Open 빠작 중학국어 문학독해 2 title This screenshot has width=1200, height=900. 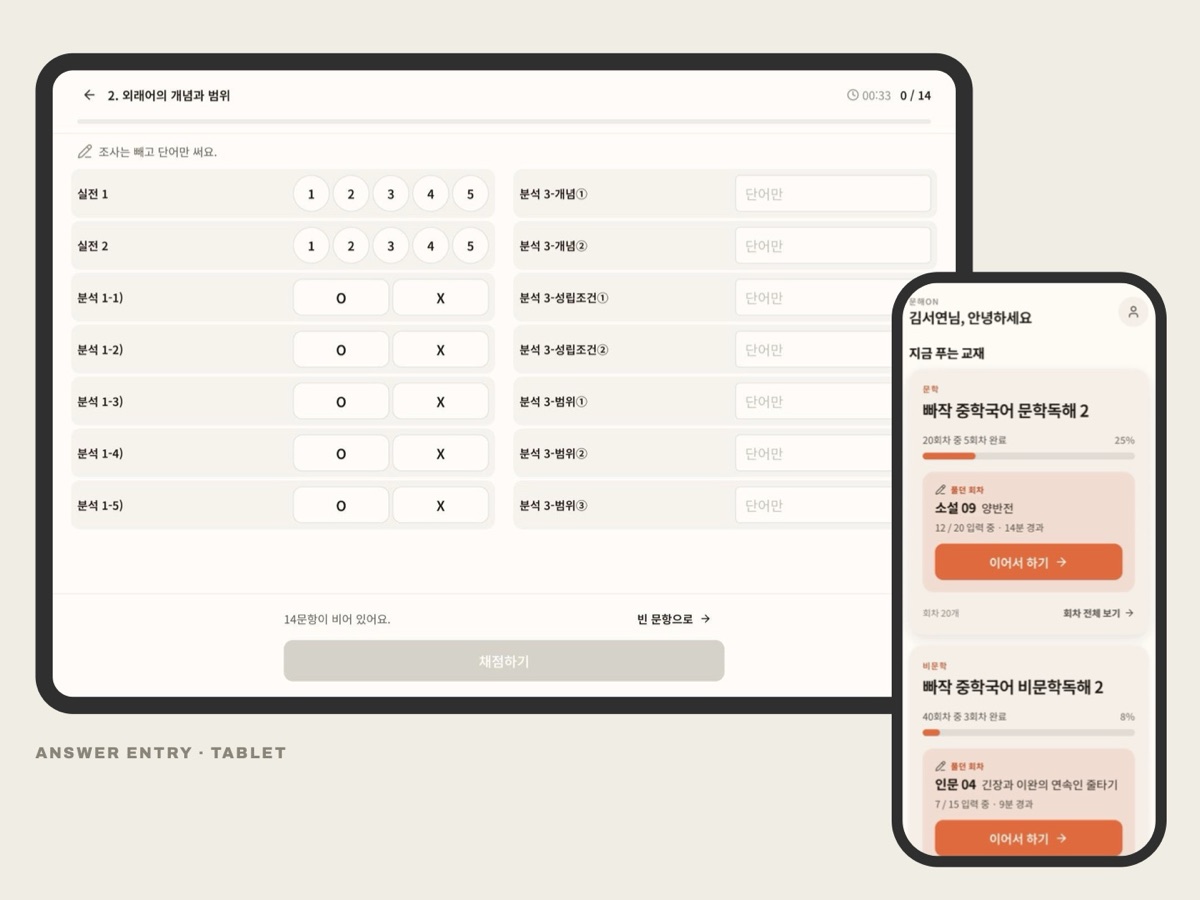[1005, 410]
